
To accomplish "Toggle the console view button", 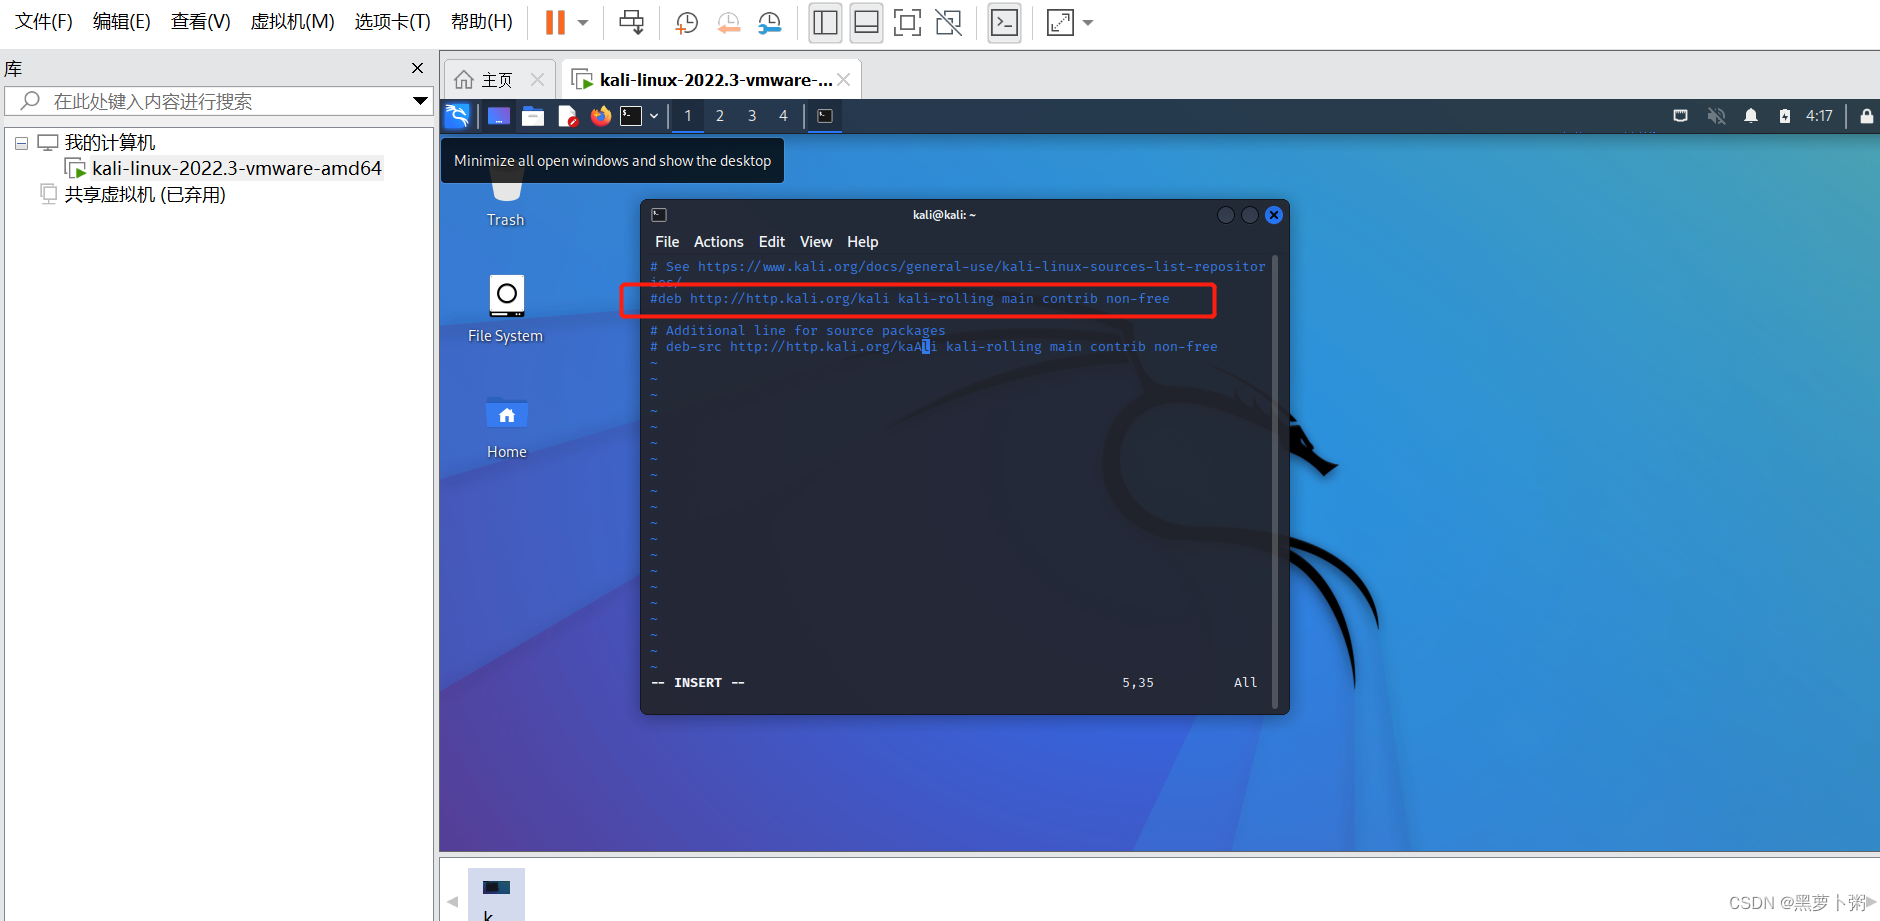I will (x=1004, y=22).
